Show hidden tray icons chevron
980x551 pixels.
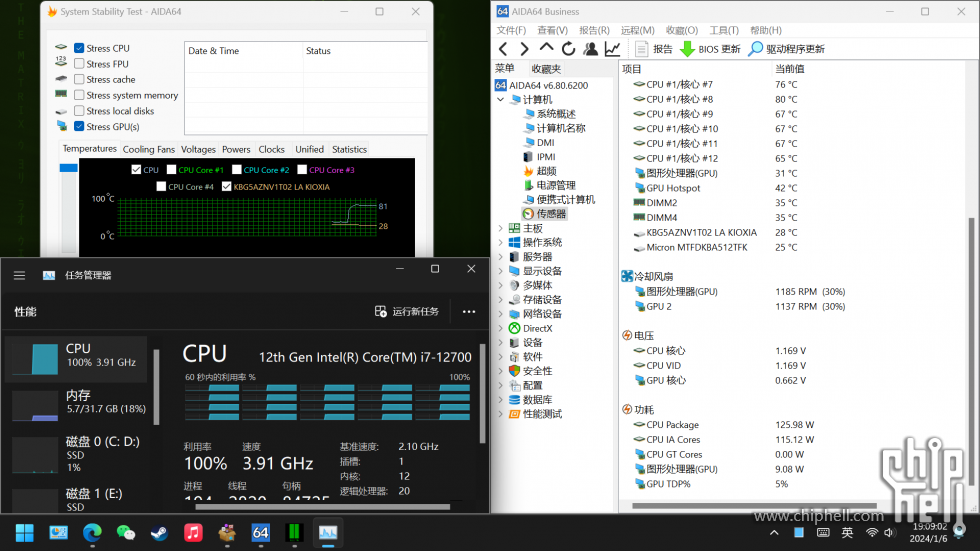[774, 533]
